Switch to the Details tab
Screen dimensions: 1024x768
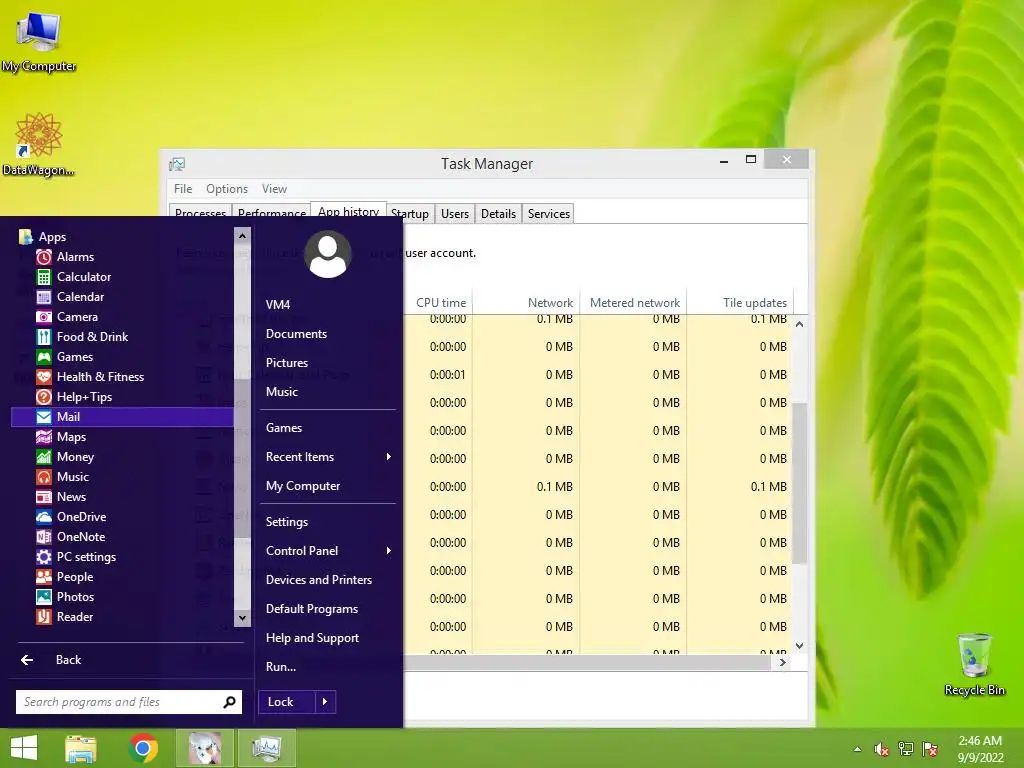coord(498,214)
